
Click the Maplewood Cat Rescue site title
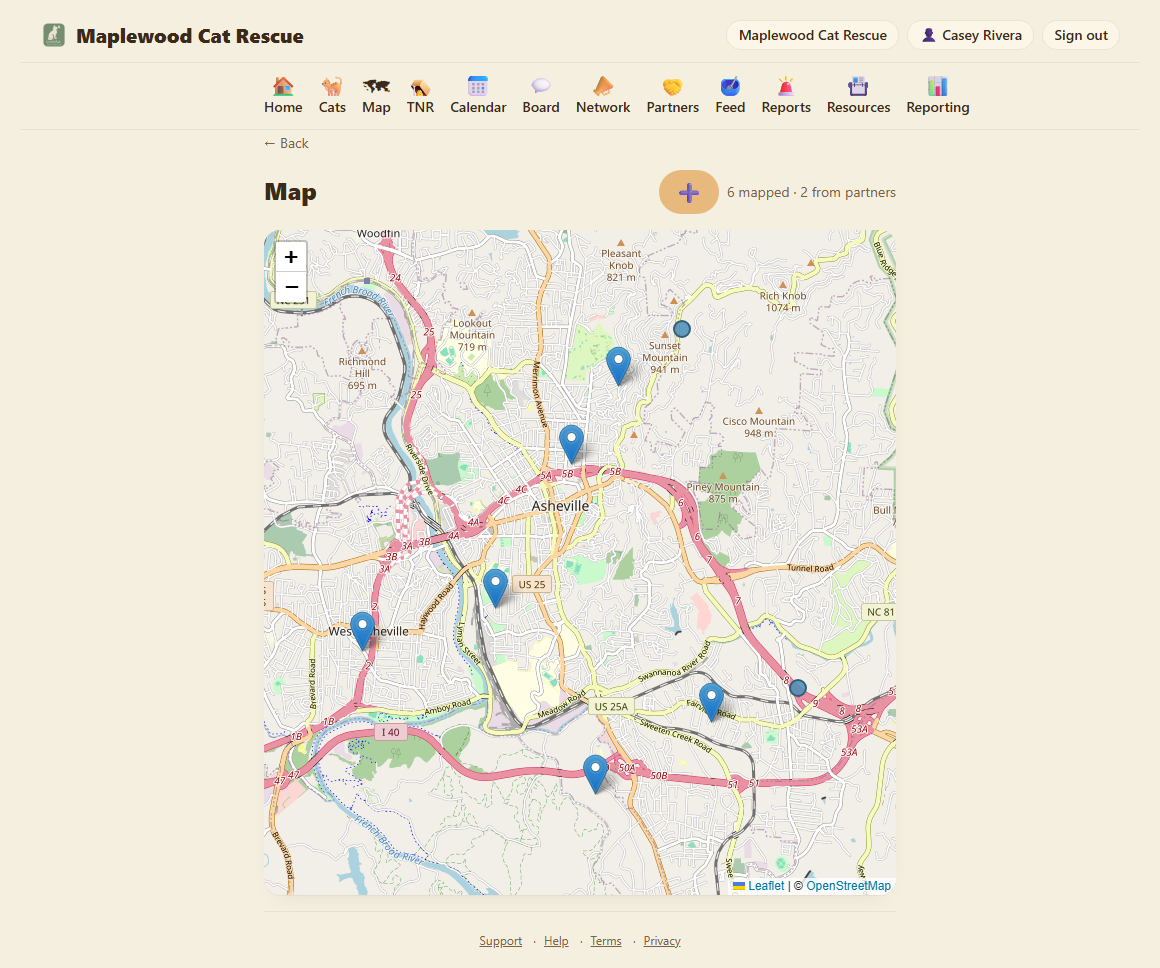click(x=189, y=36)
